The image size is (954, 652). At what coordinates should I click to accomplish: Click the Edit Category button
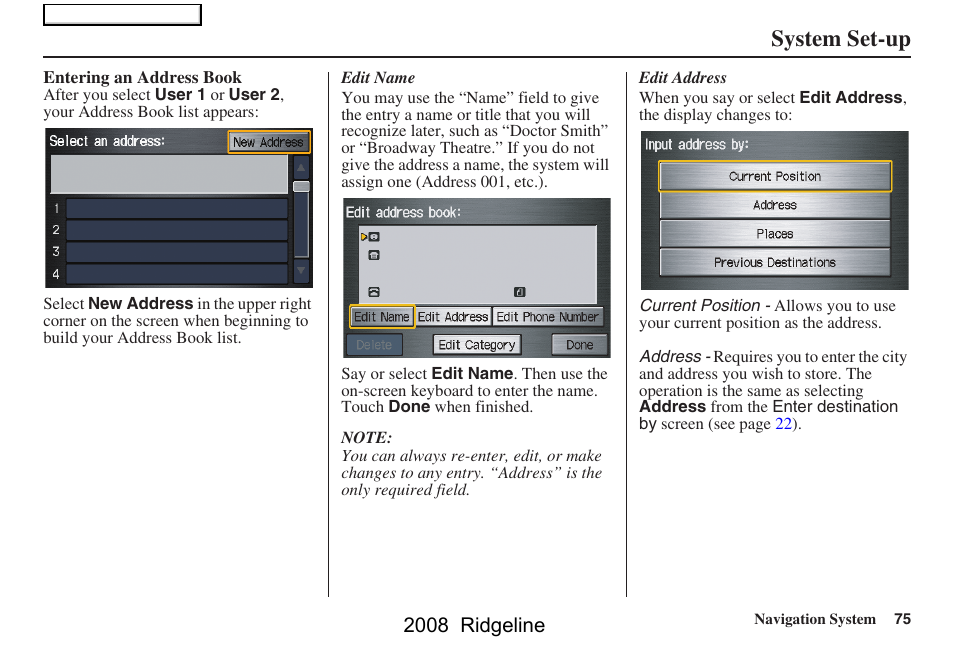click(x=477, y=345)
